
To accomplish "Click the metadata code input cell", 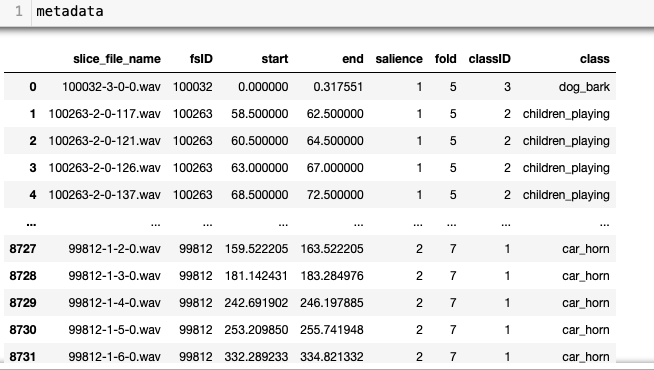I will click(x=342, y=12).
